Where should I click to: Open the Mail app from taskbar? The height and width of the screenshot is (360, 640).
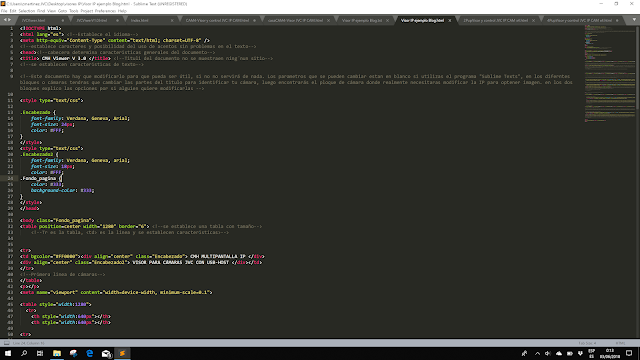click(106, 353)
